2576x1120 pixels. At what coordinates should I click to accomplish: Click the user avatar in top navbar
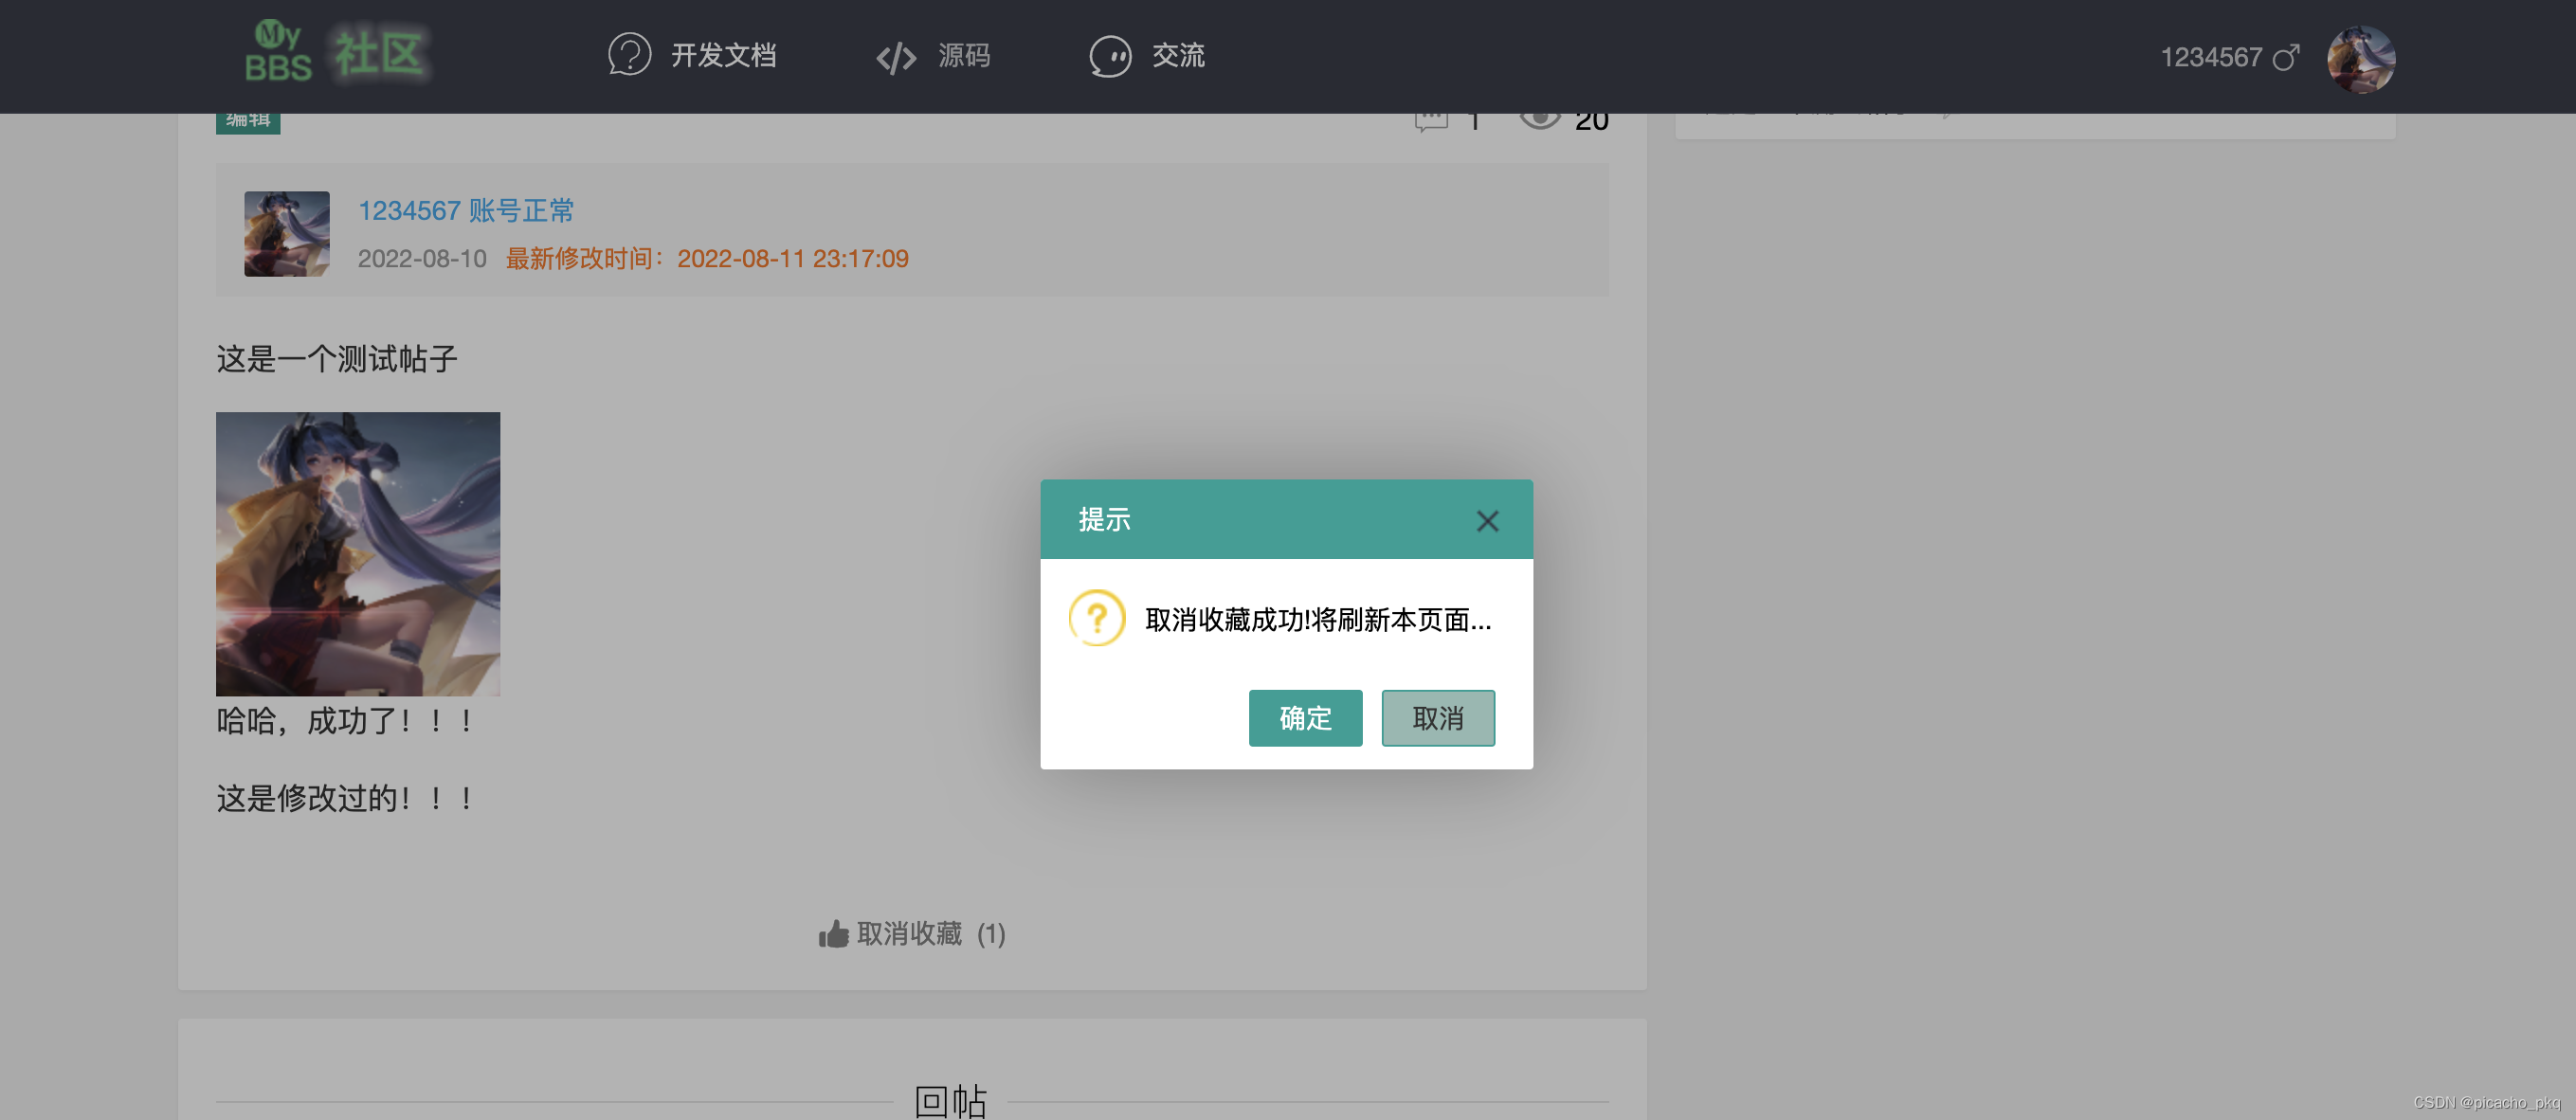2360,59
